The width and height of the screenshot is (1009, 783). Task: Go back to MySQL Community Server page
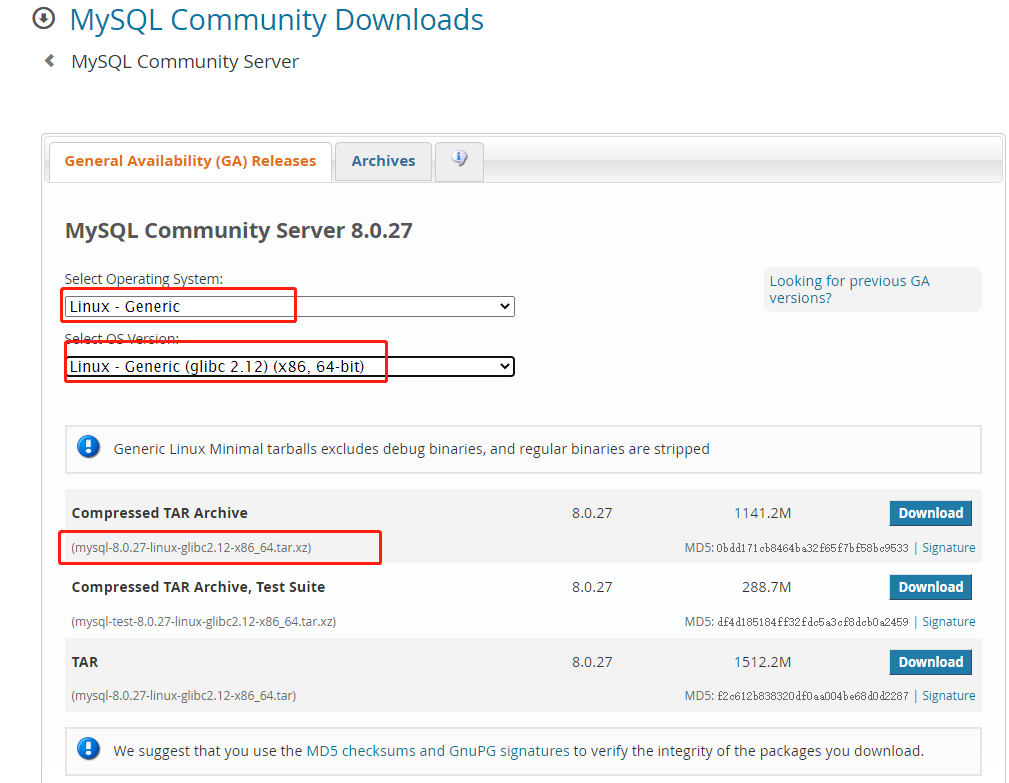pyautogui.click(x=185, y=61)
